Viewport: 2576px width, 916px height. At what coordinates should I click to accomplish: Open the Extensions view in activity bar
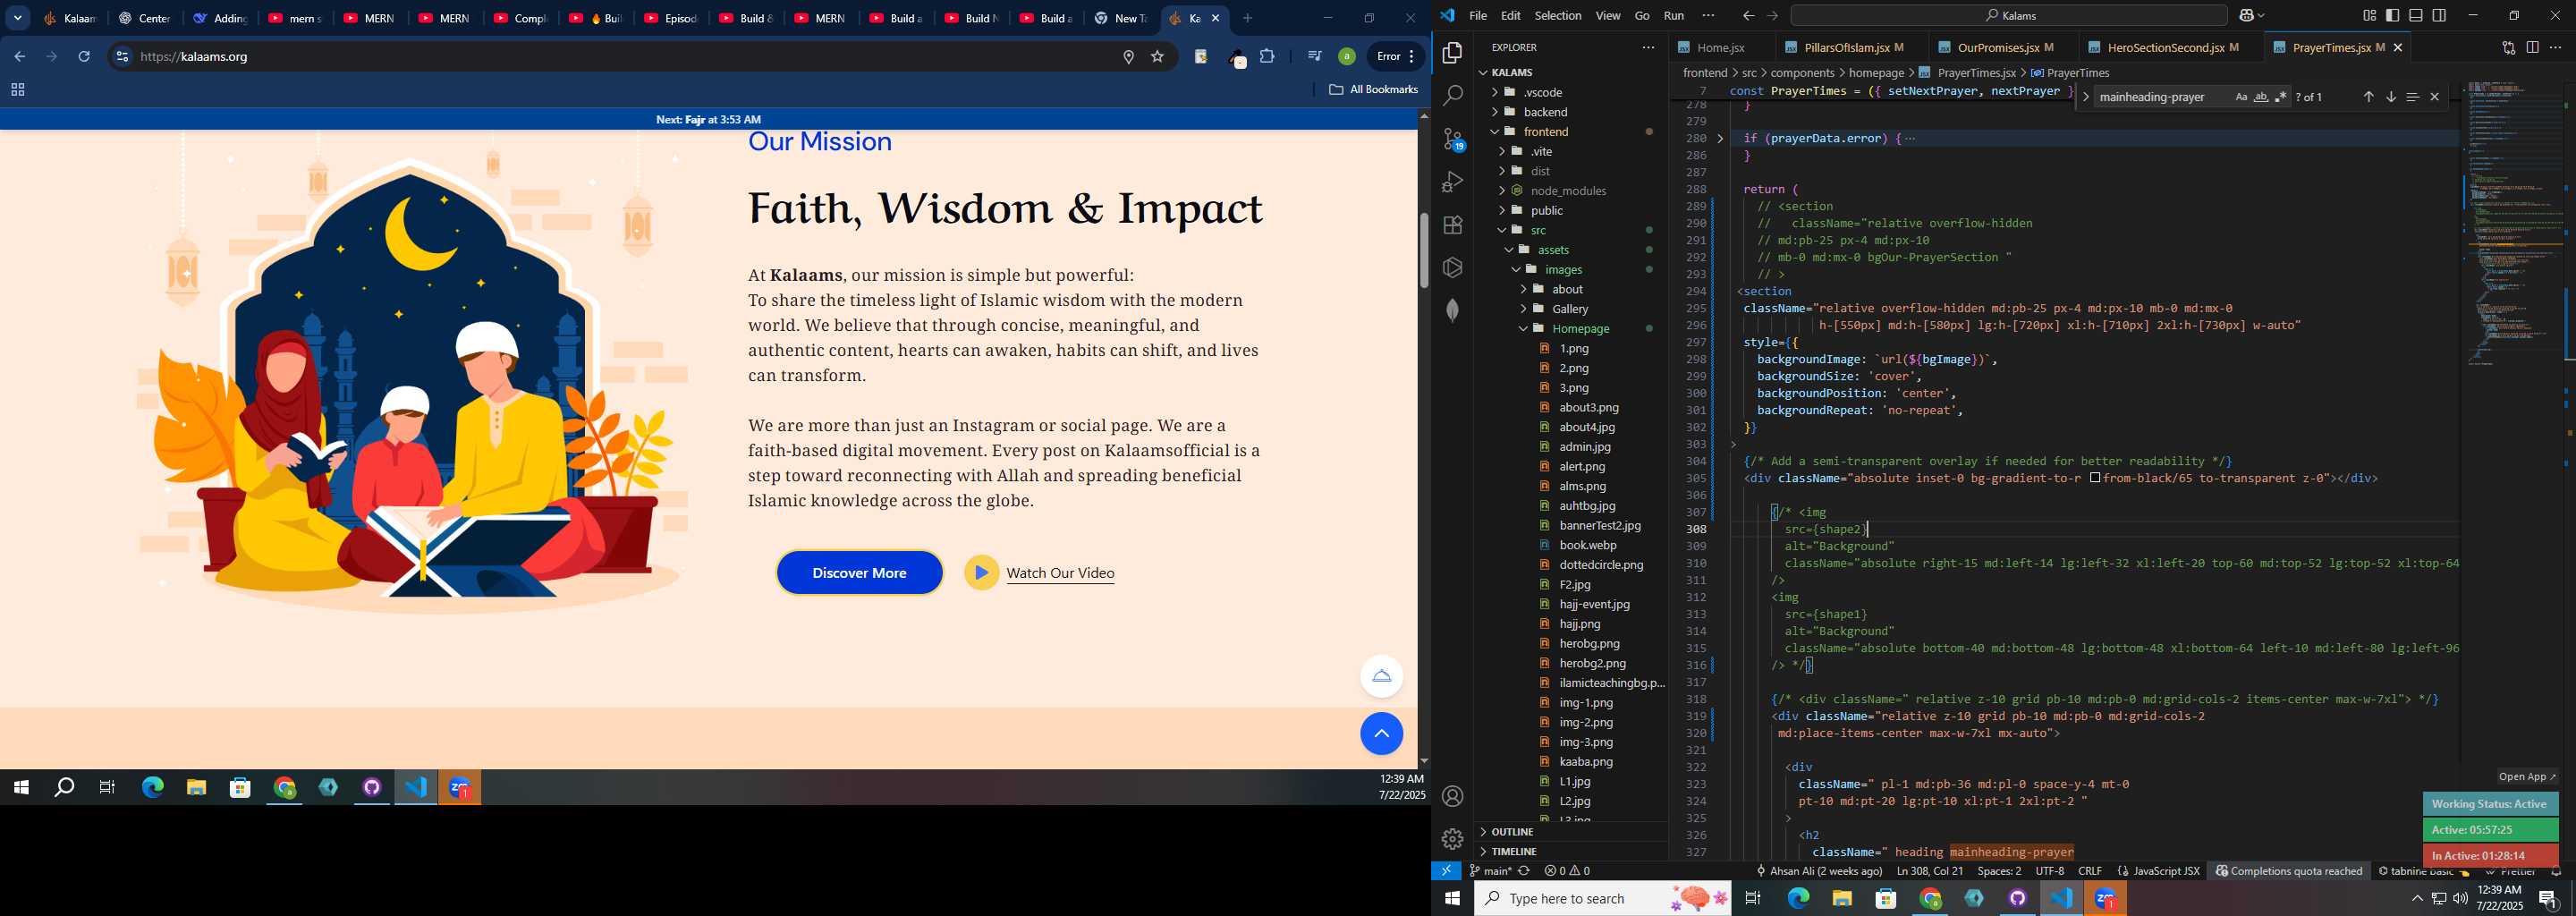(1452, 225)
